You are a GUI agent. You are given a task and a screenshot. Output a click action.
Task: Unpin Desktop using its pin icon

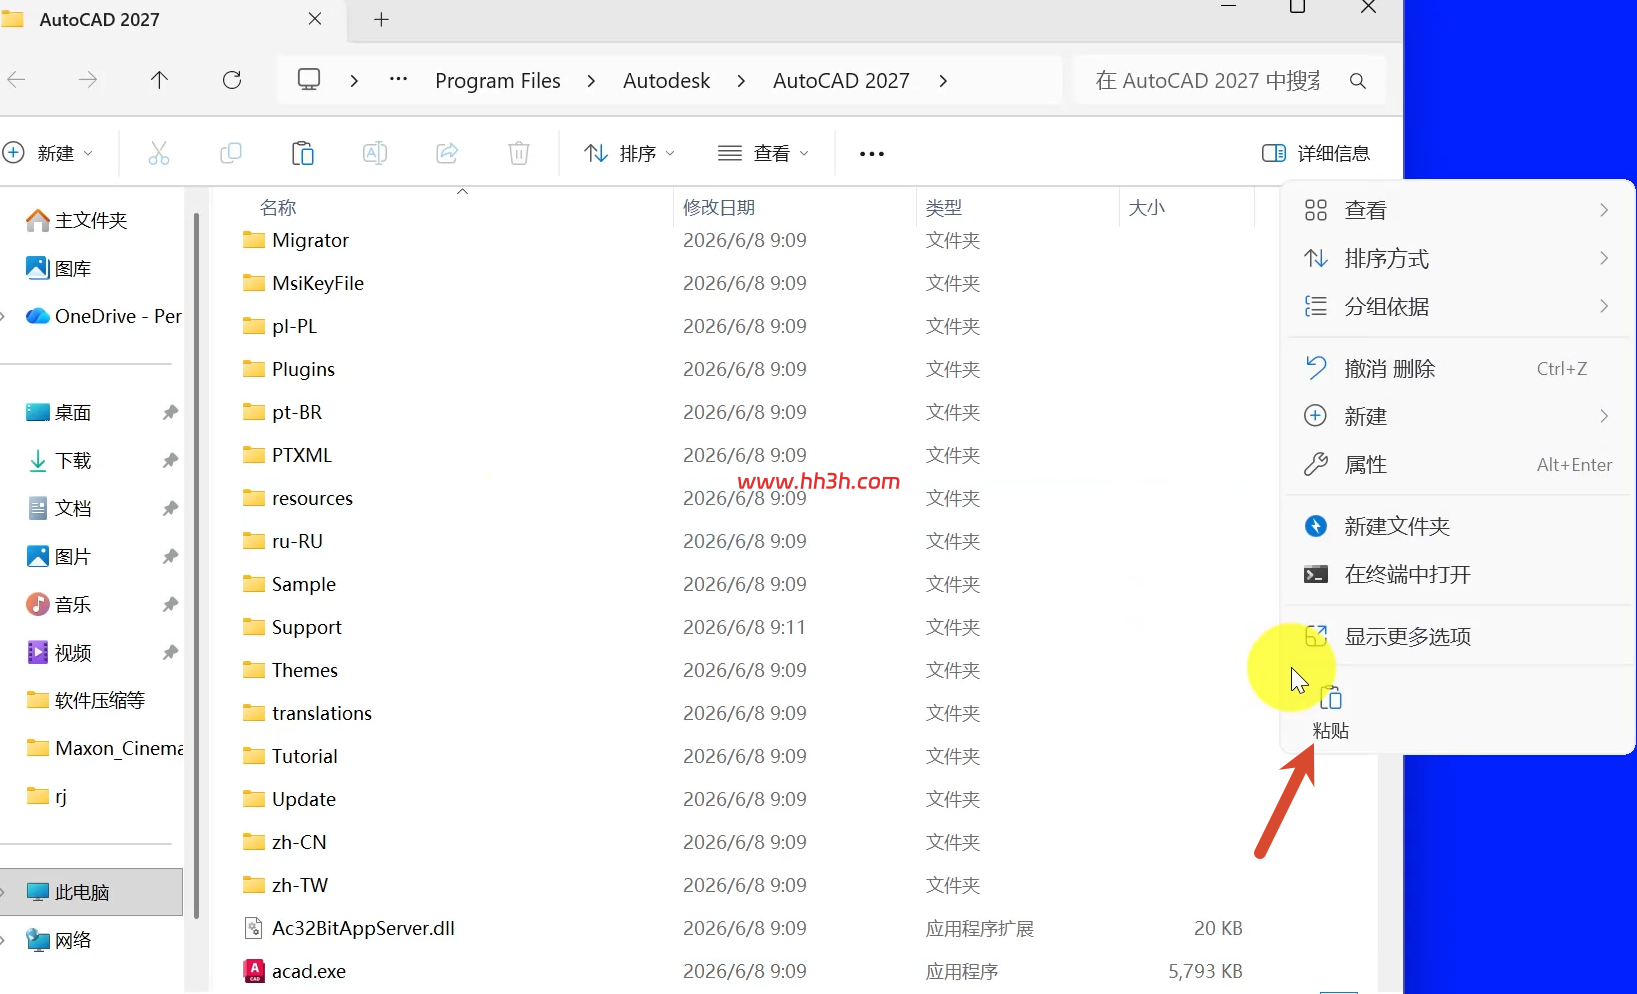[170, 412]
